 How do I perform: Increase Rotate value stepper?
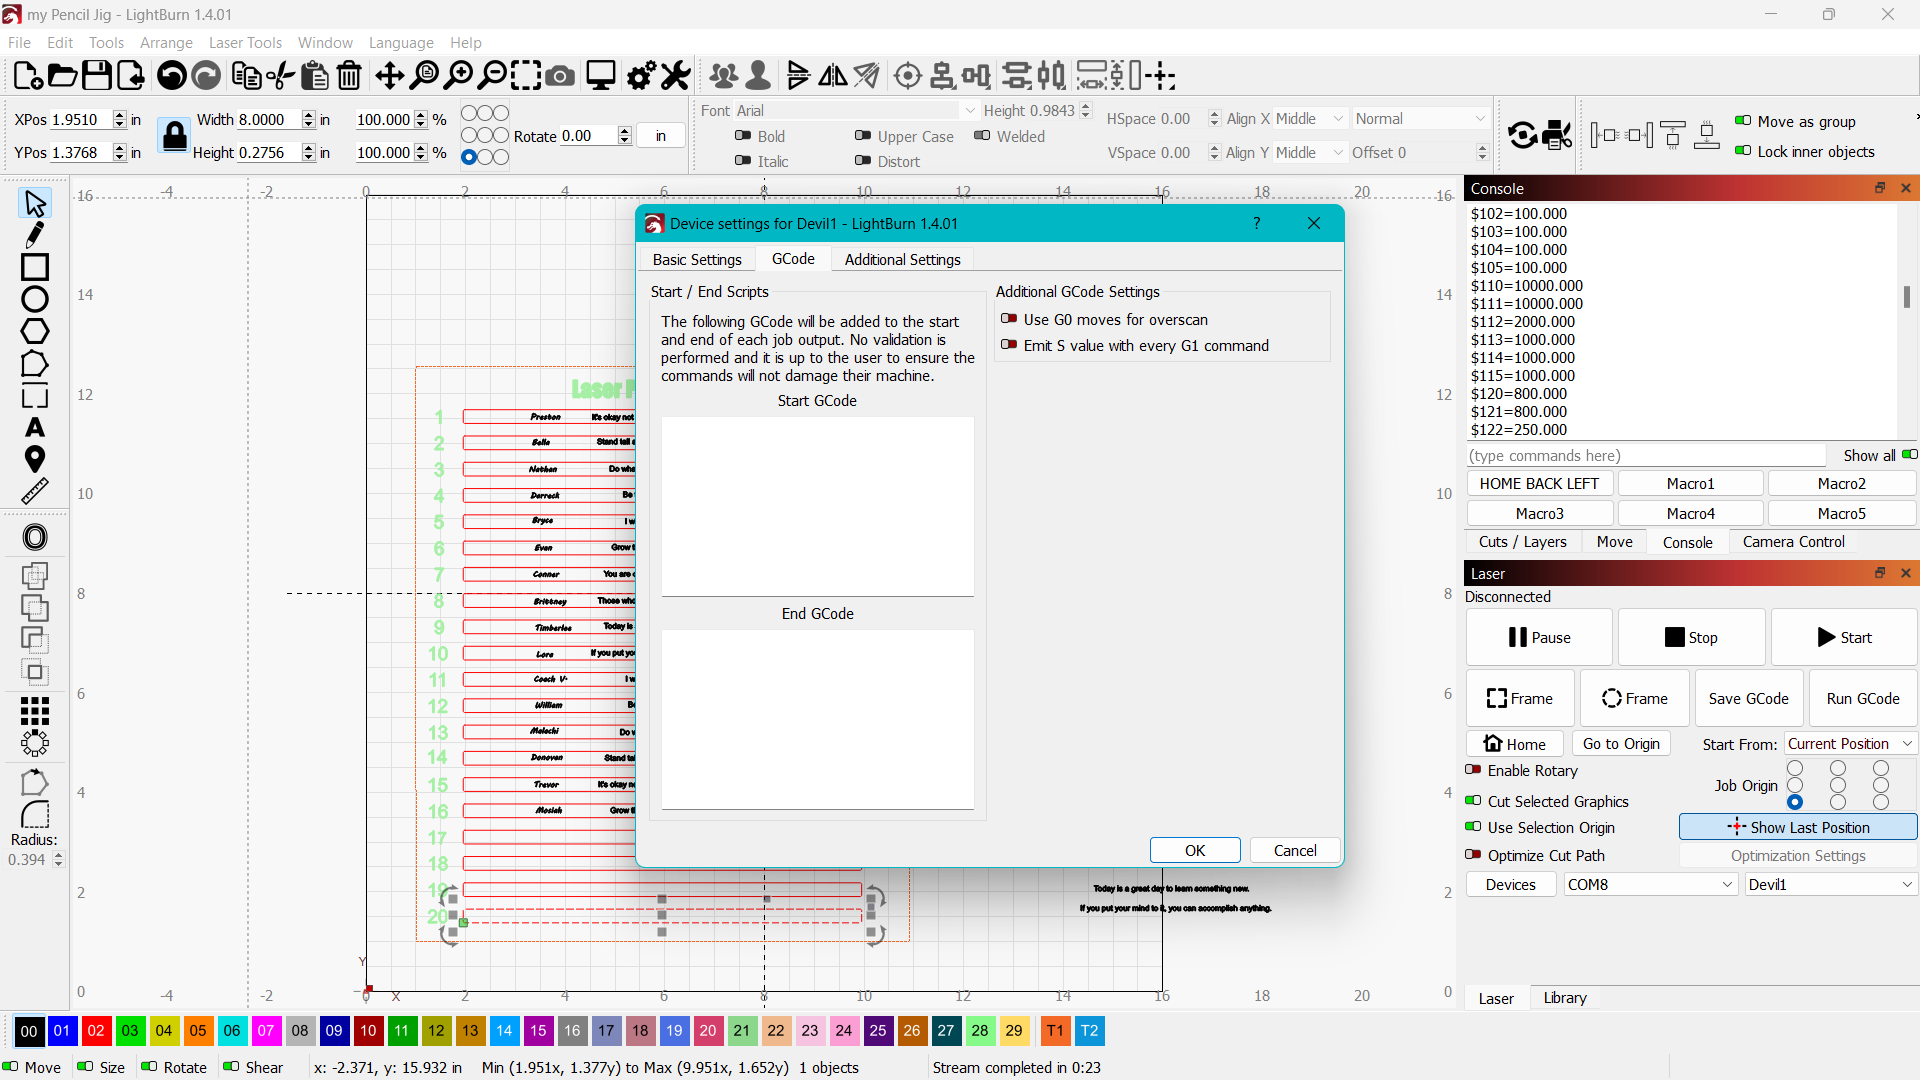(625, 131)
